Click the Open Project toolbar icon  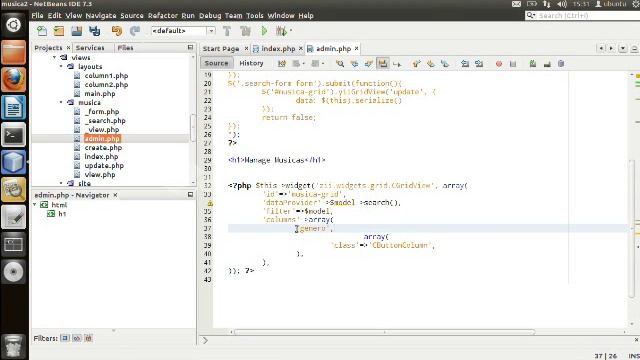[77, 31]
